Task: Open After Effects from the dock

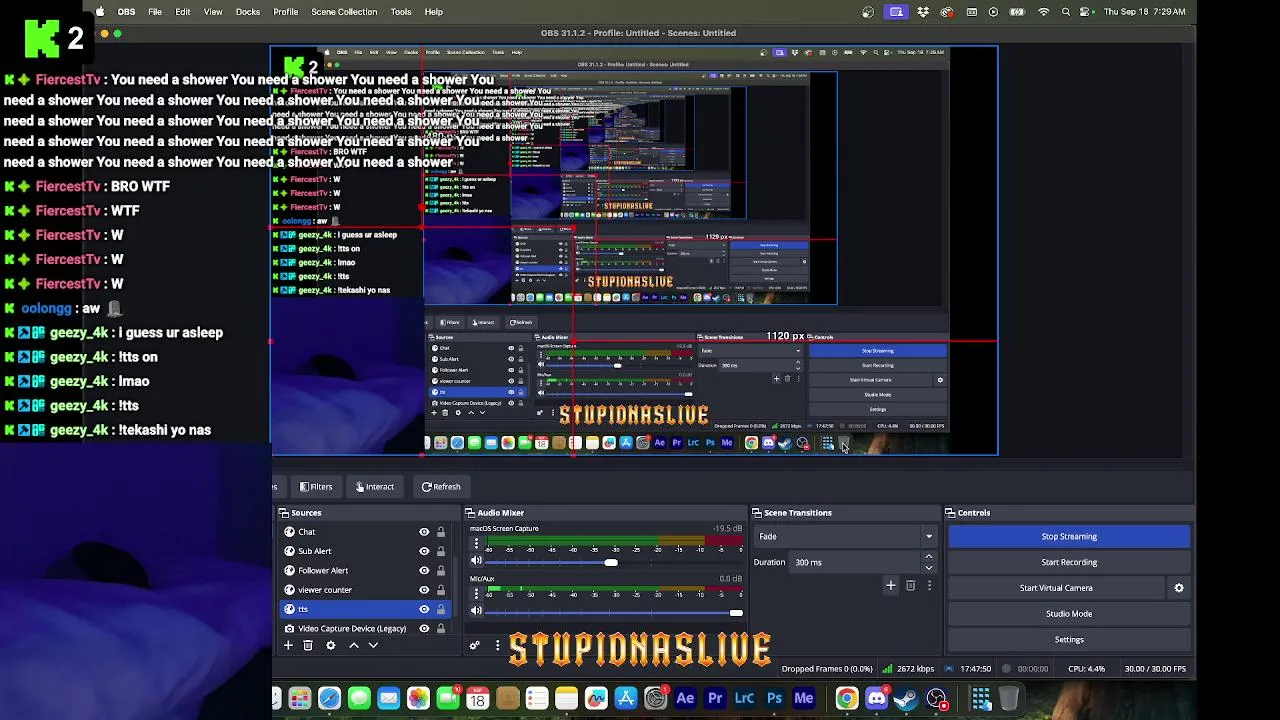Action: [685, 698]
